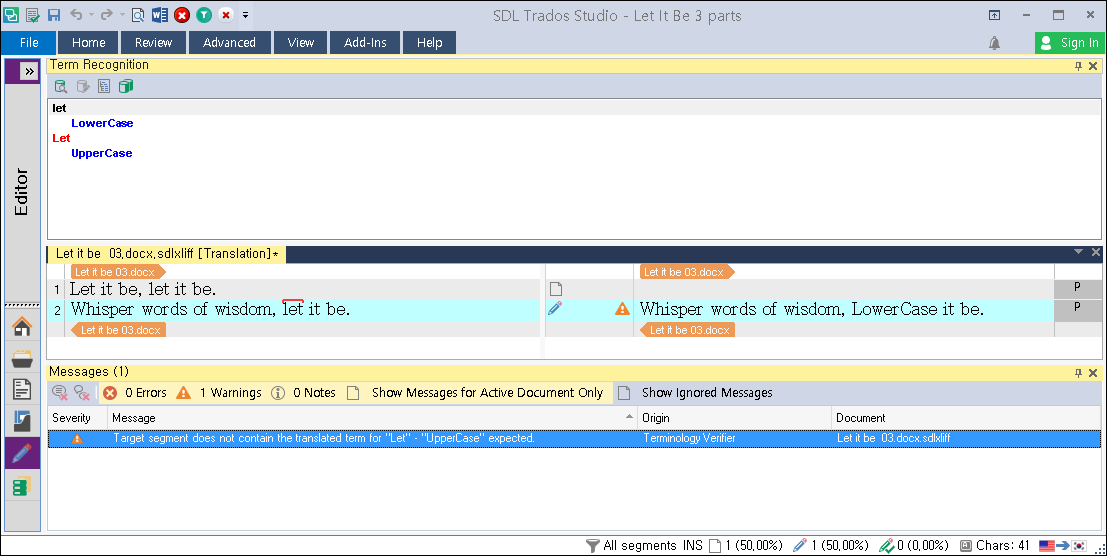This screenshot has height=556, width=1107.
Task: Click the Word document export icon
Action: (x=160, y=14)
